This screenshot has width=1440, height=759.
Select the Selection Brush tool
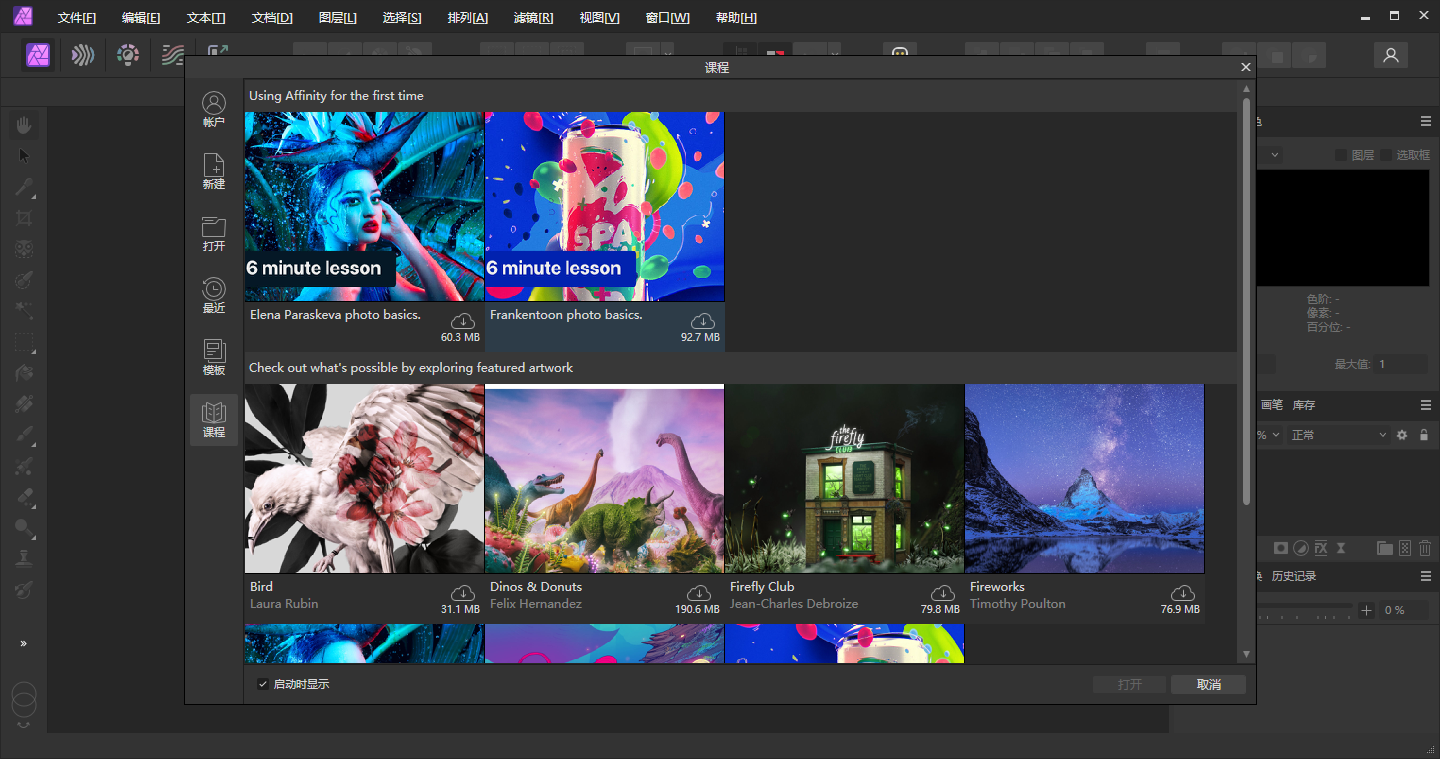(x=24, y=280)
